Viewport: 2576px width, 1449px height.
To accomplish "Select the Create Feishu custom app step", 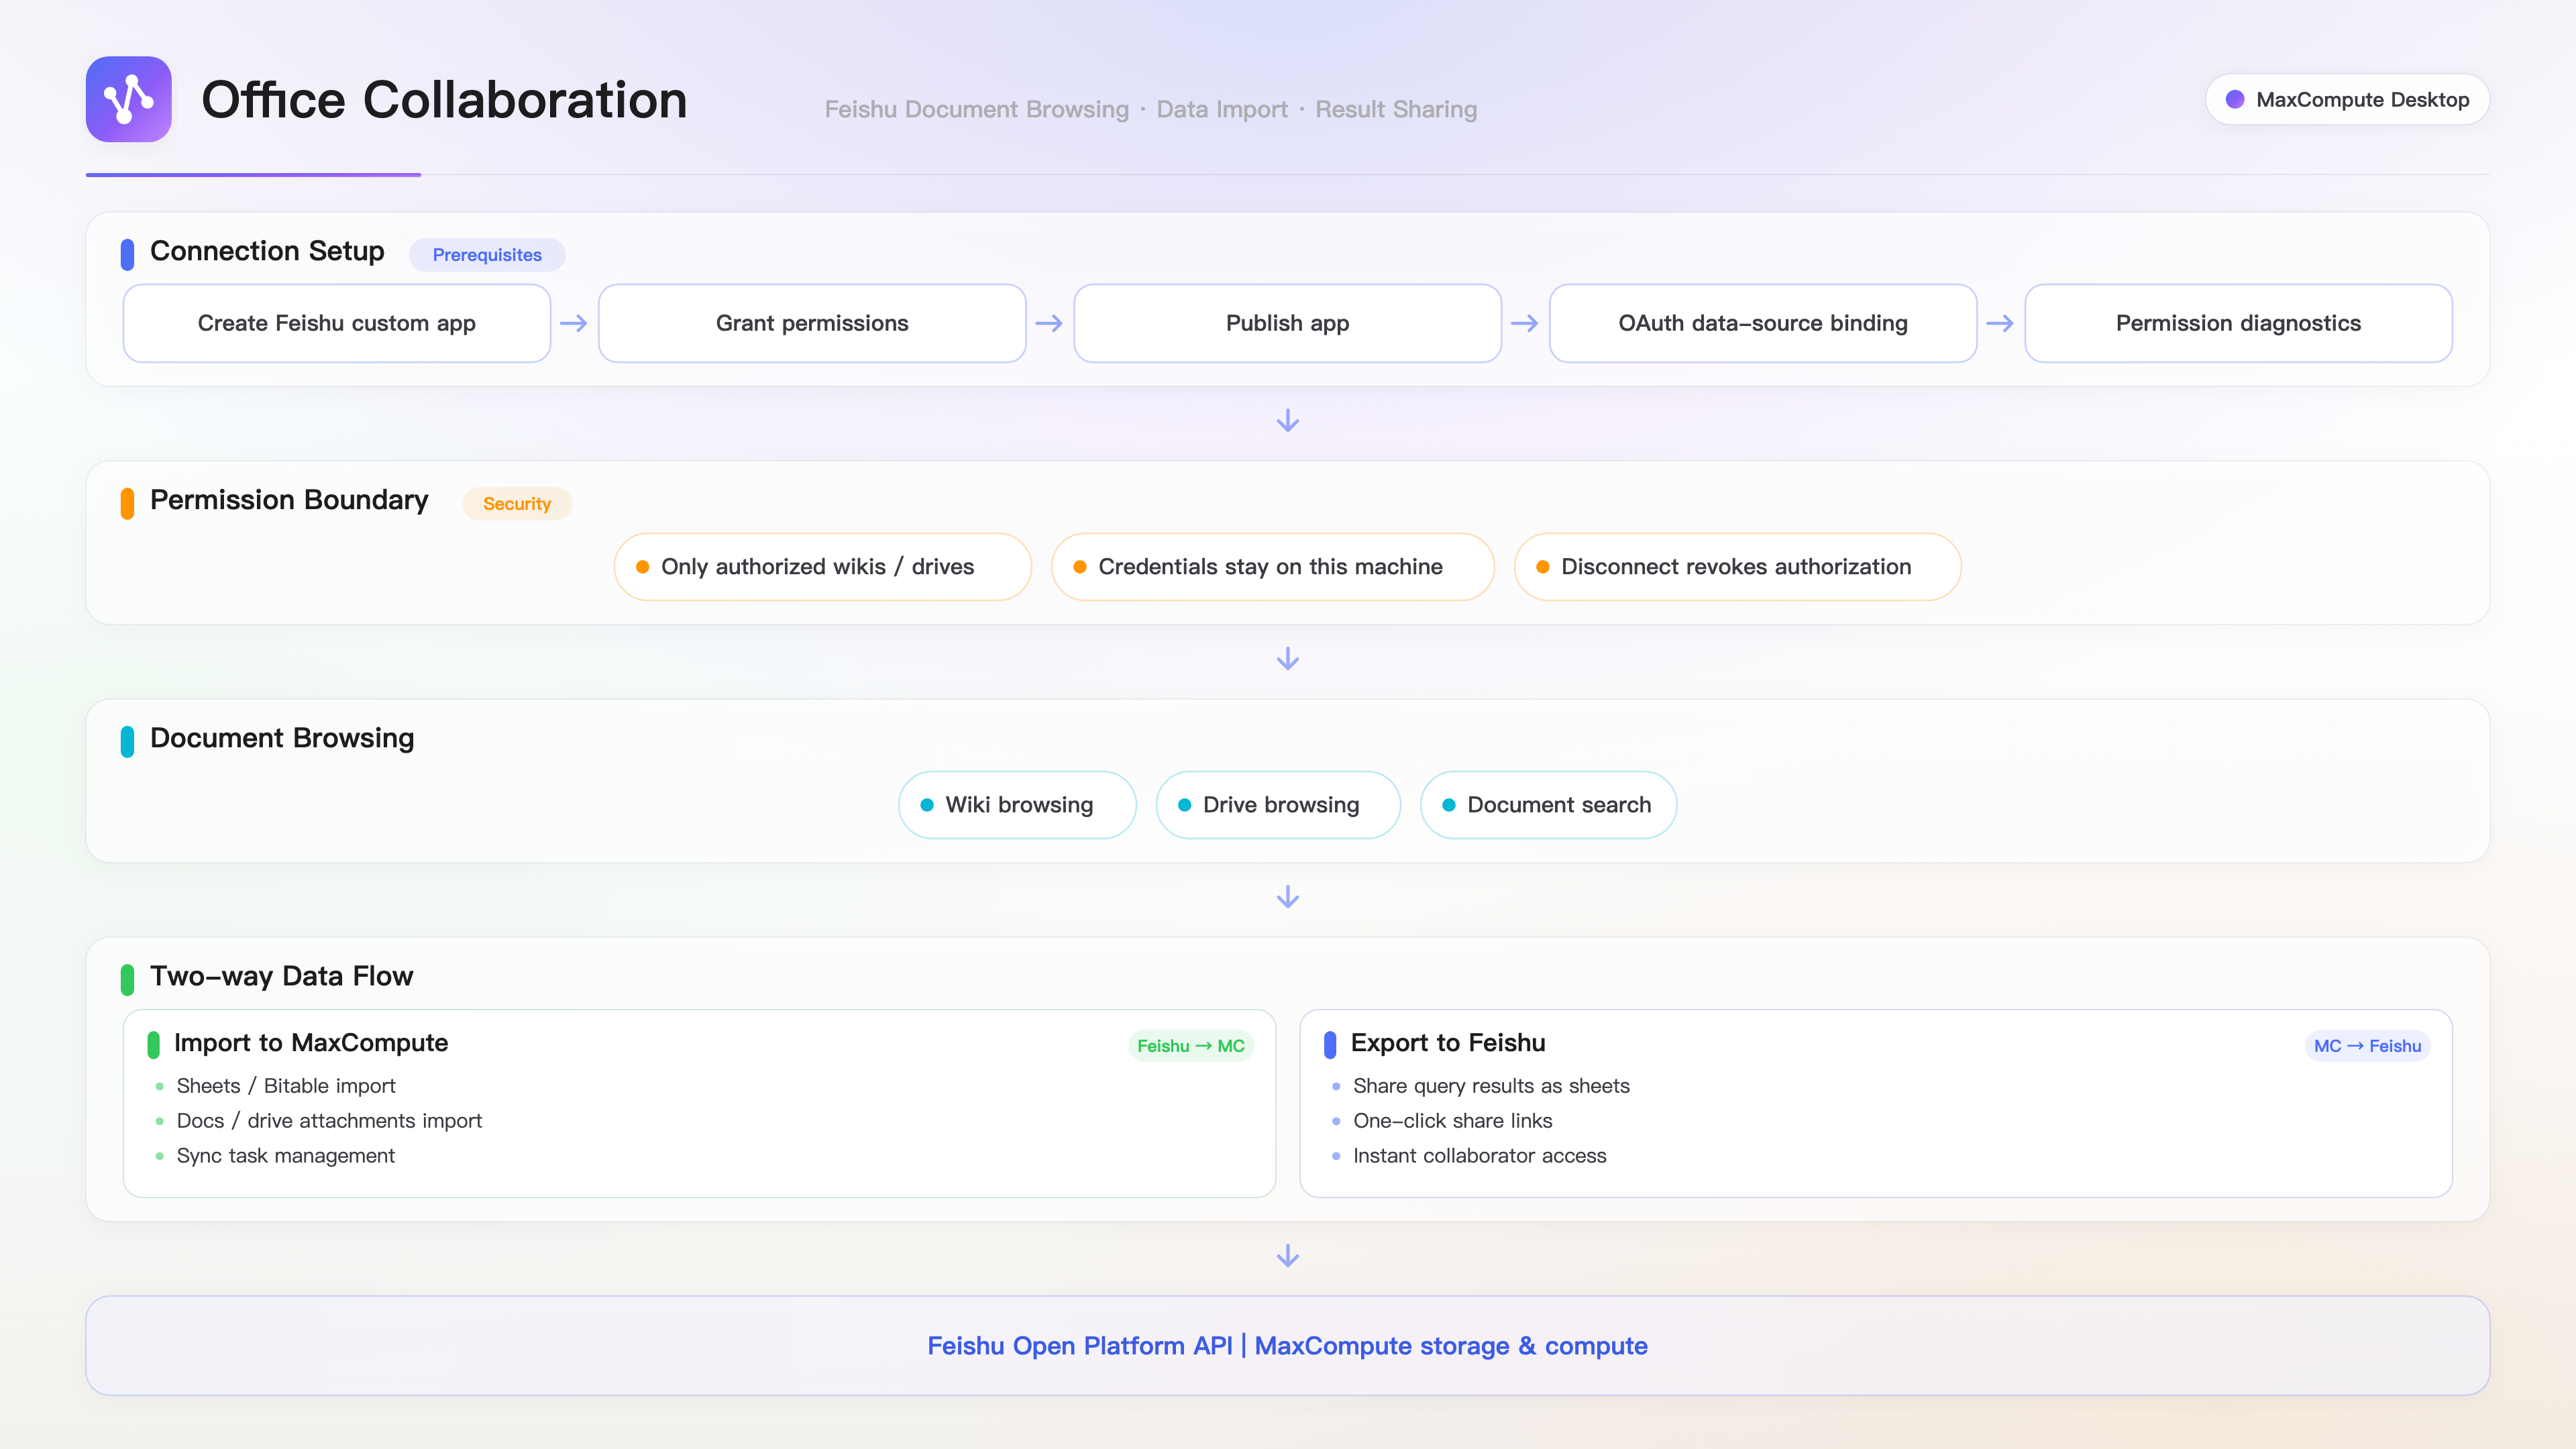I will tap(337, 323).
